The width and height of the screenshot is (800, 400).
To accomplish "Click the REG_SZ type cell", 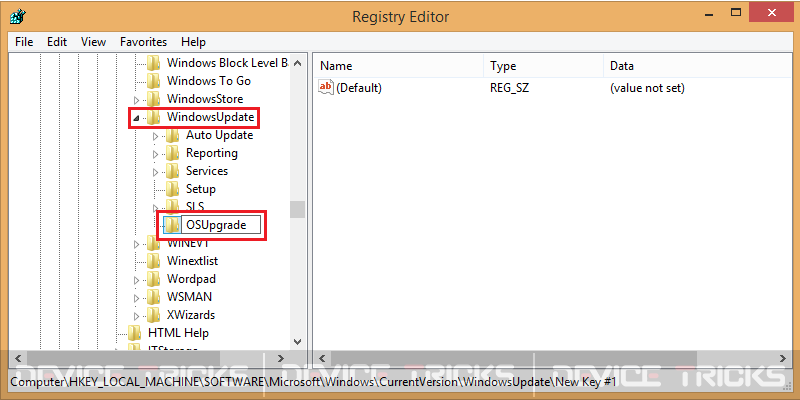I will point(509,88).
